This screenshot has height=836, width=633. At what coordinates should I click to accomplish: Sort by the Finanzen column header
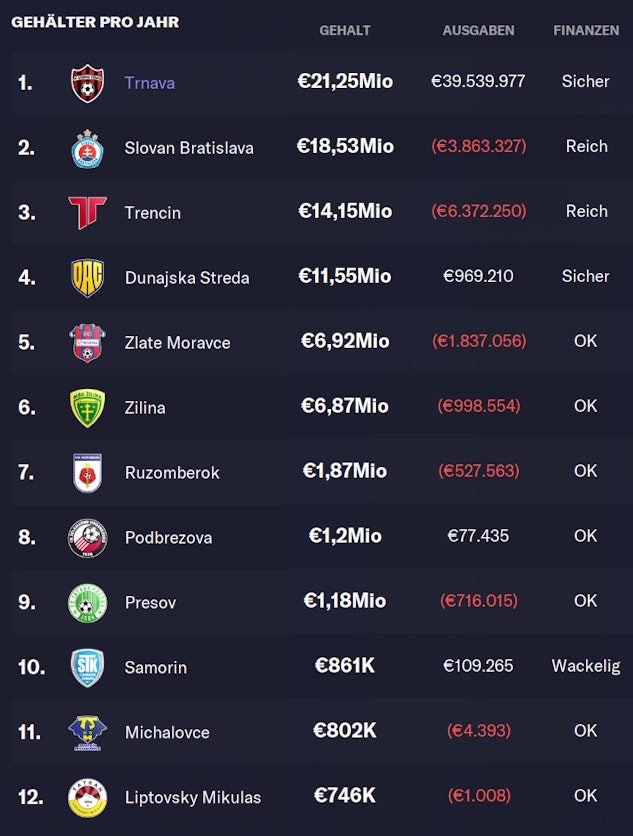point(586,30)
